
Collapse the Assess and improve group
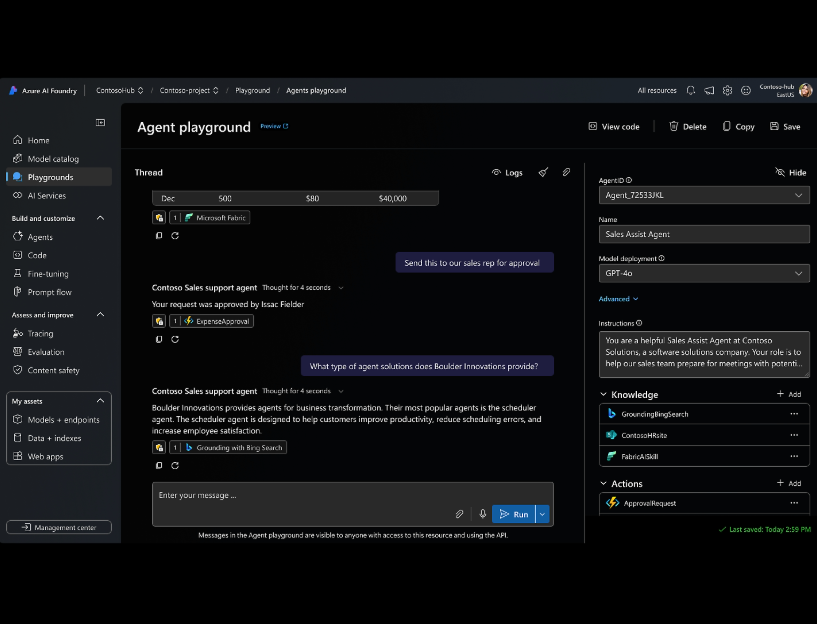[101, 315]
